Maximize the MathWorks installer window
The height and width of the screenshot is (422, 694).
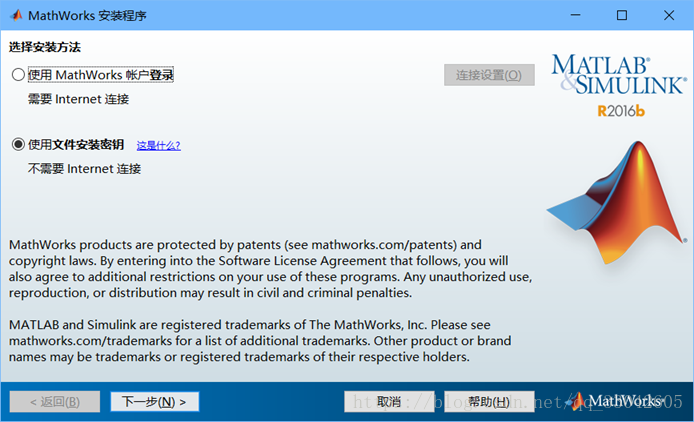pos(622,15)
